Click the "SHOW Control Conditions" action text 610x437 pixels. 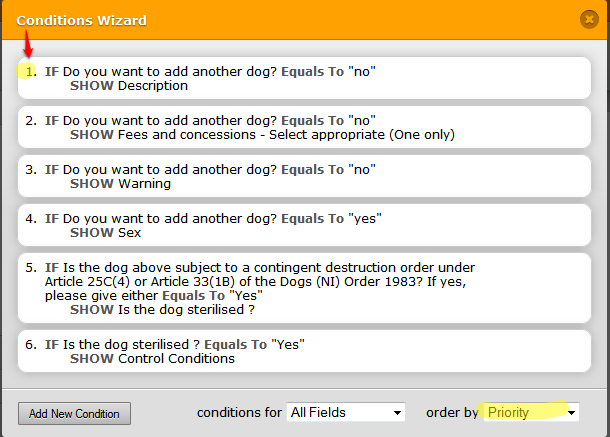152,359
